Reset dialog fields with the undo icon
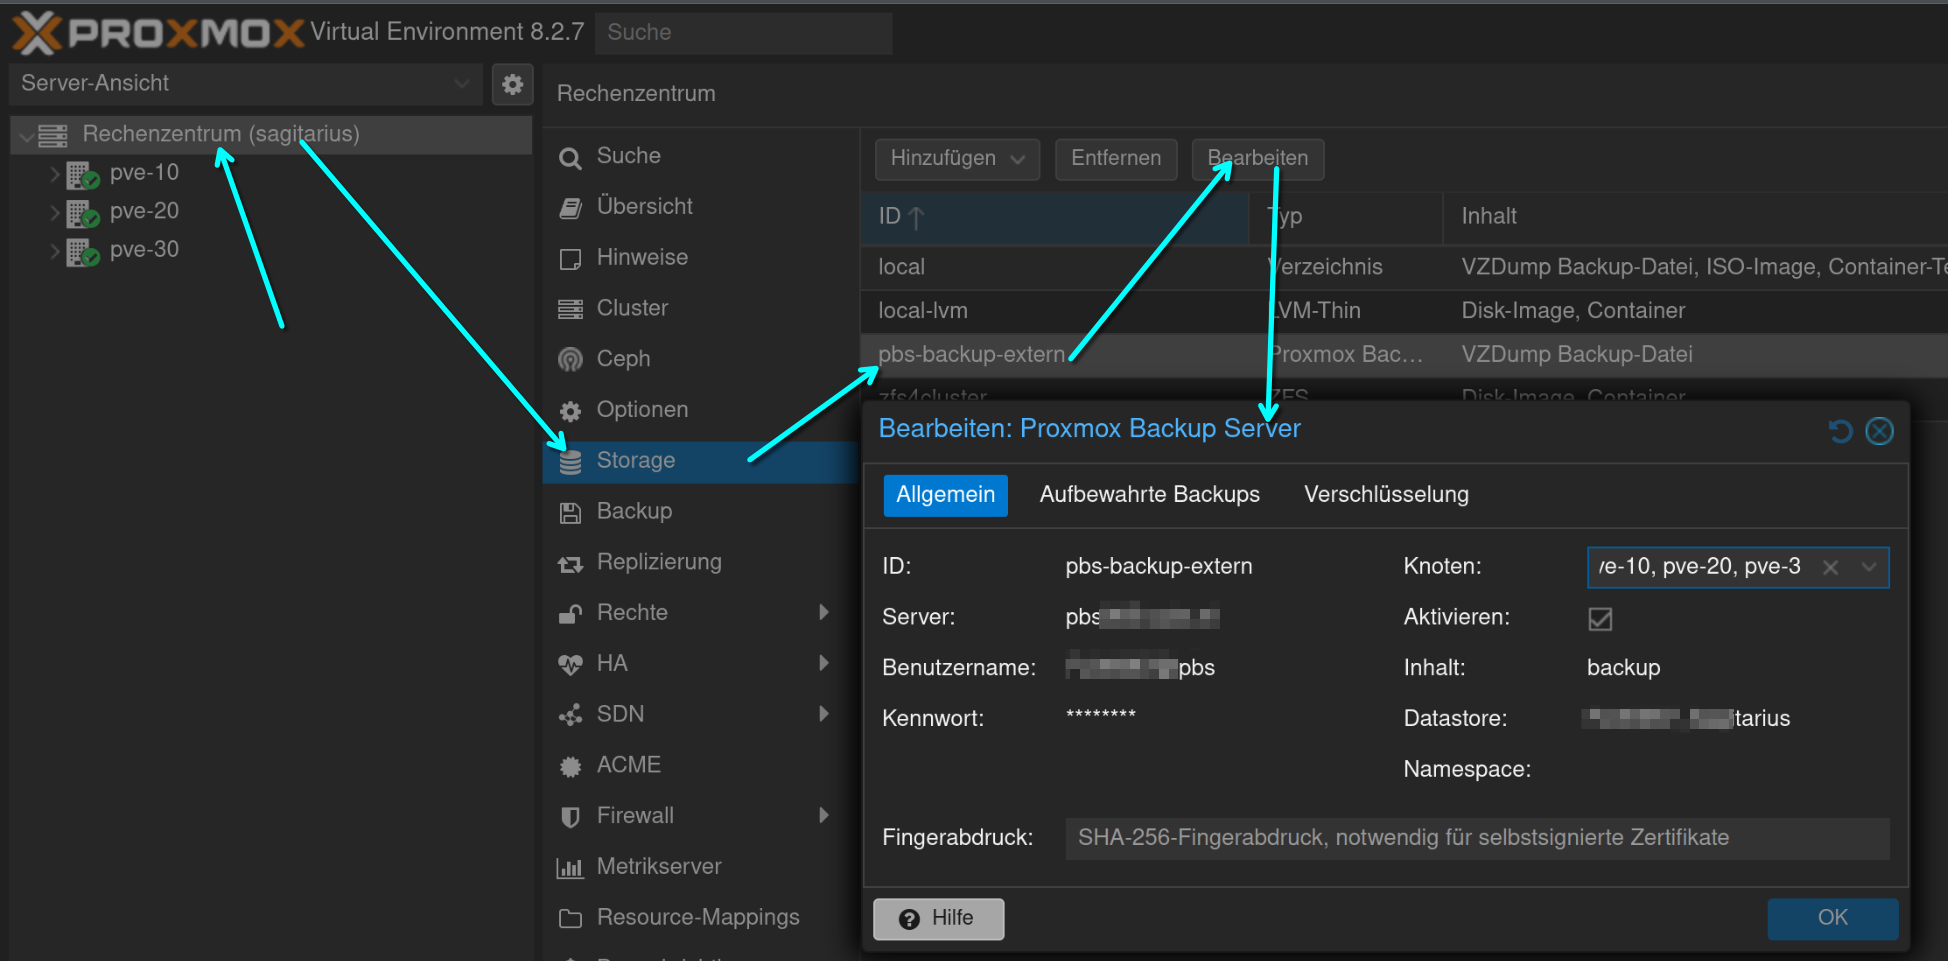This screenshot has width=1948, height=961. (1840, 431)
